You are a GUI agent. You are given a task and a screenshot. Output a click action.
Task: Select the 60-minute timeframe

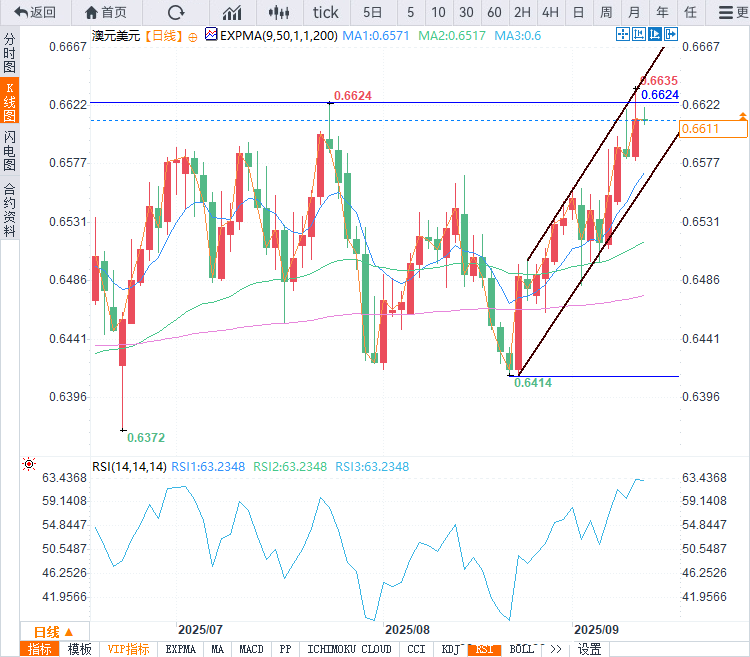point(495,12)
